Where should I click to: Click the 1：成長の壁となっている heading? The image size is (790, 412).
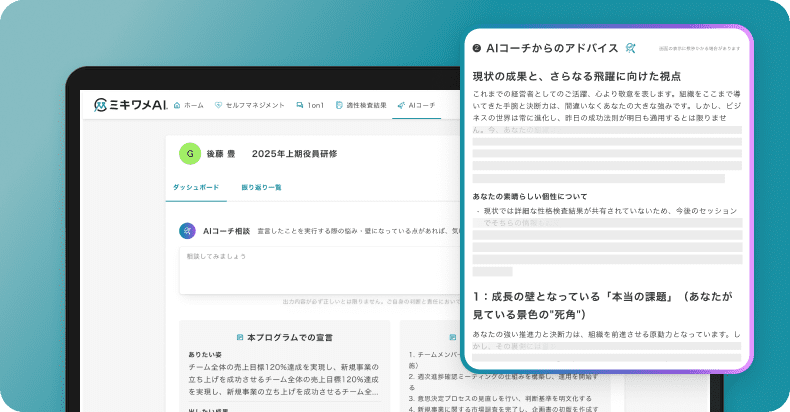[602, 305]
